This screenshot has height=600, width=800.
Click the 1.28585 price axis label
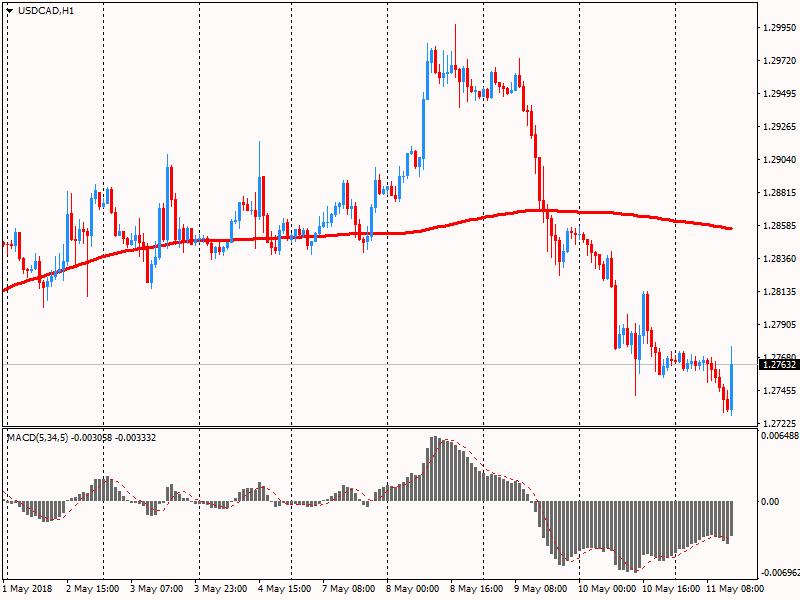pos(779,226)
